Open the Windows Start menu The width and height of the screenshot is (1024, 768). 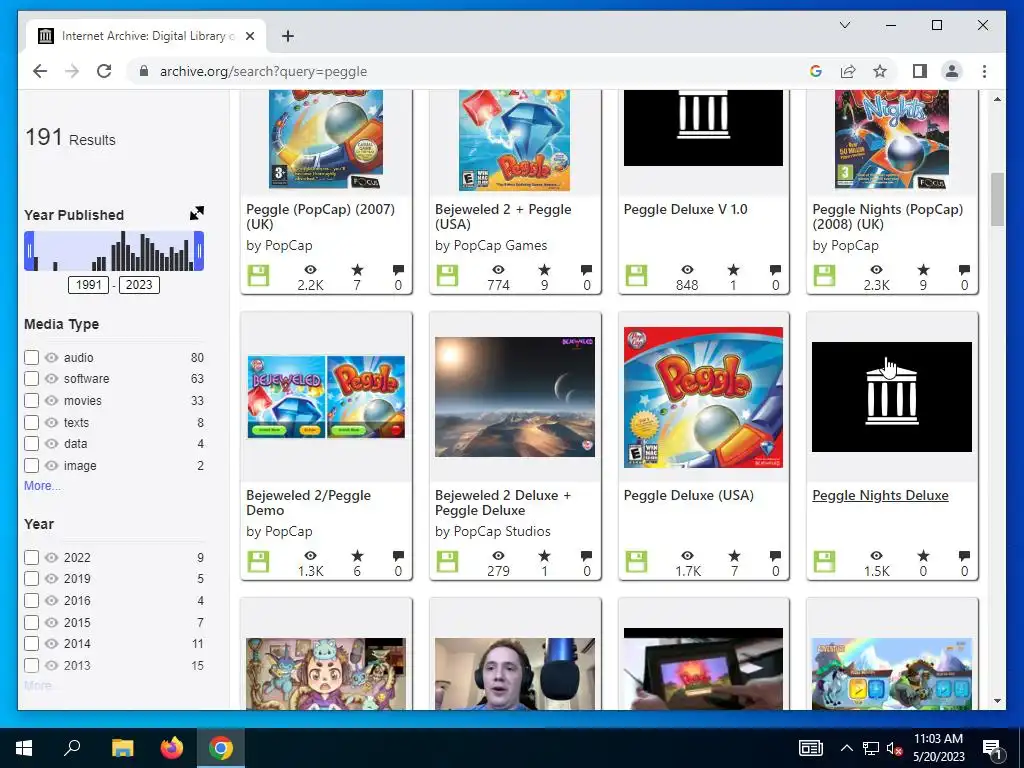24,748
